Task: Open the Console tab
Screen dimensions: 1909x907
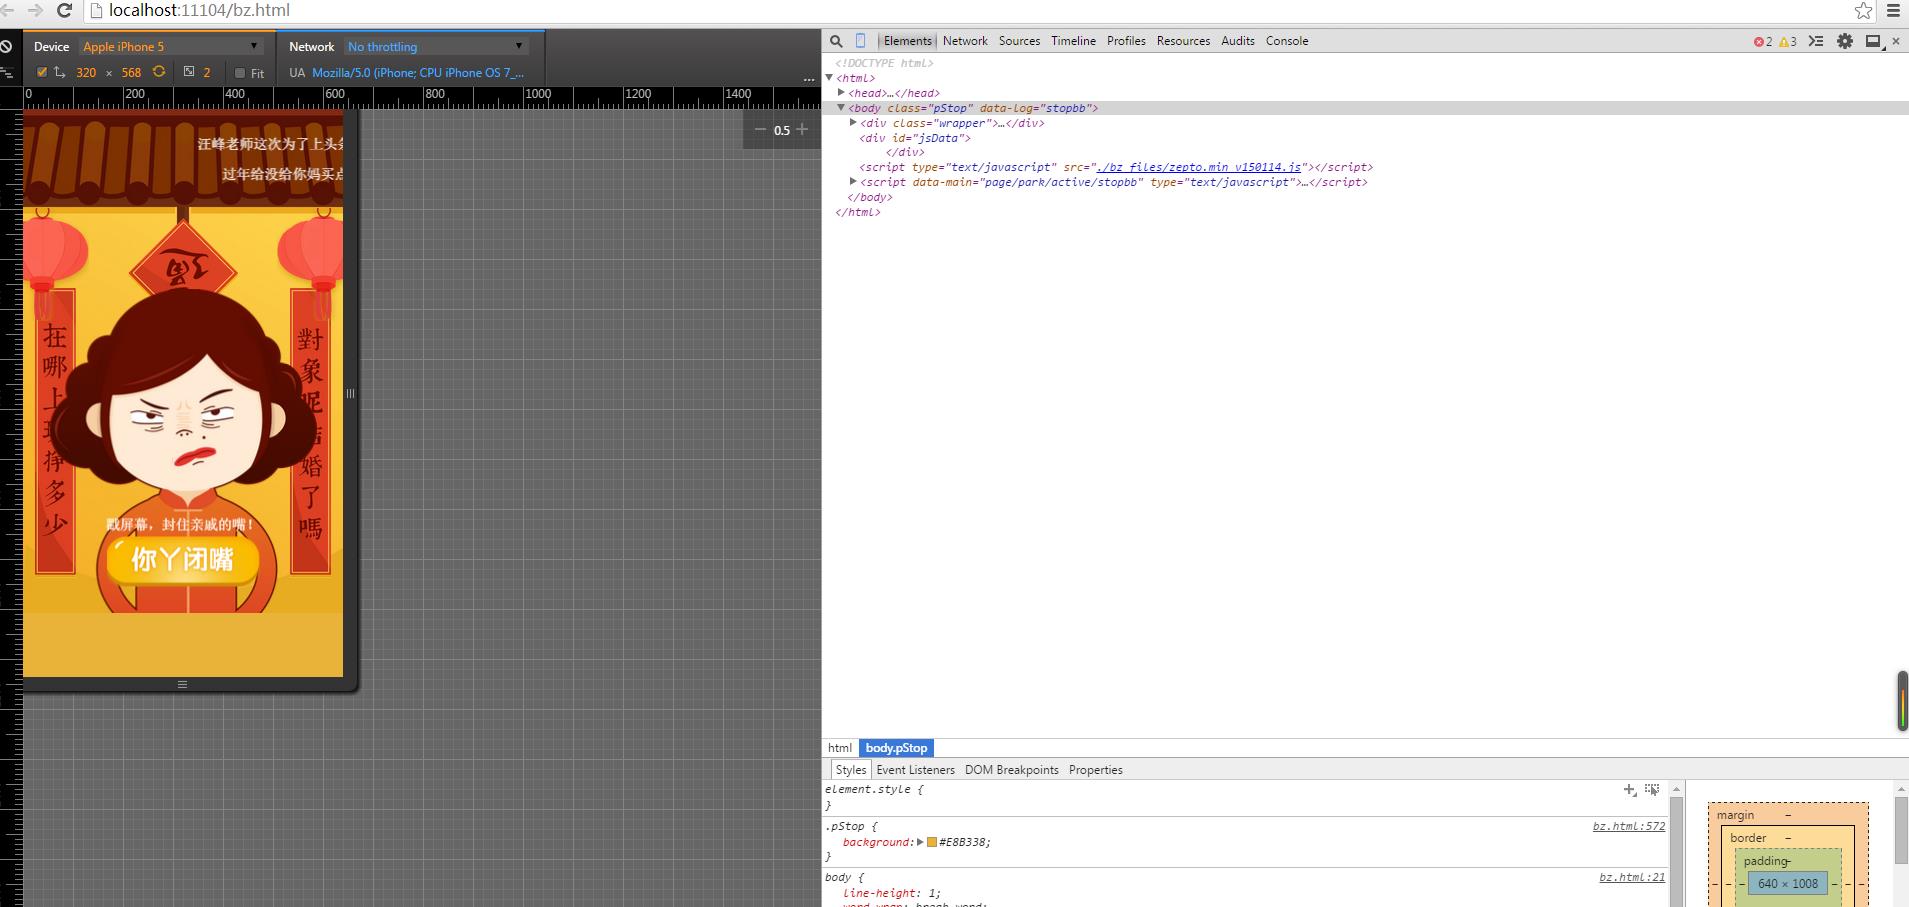Action: (x=1287, y=41)
